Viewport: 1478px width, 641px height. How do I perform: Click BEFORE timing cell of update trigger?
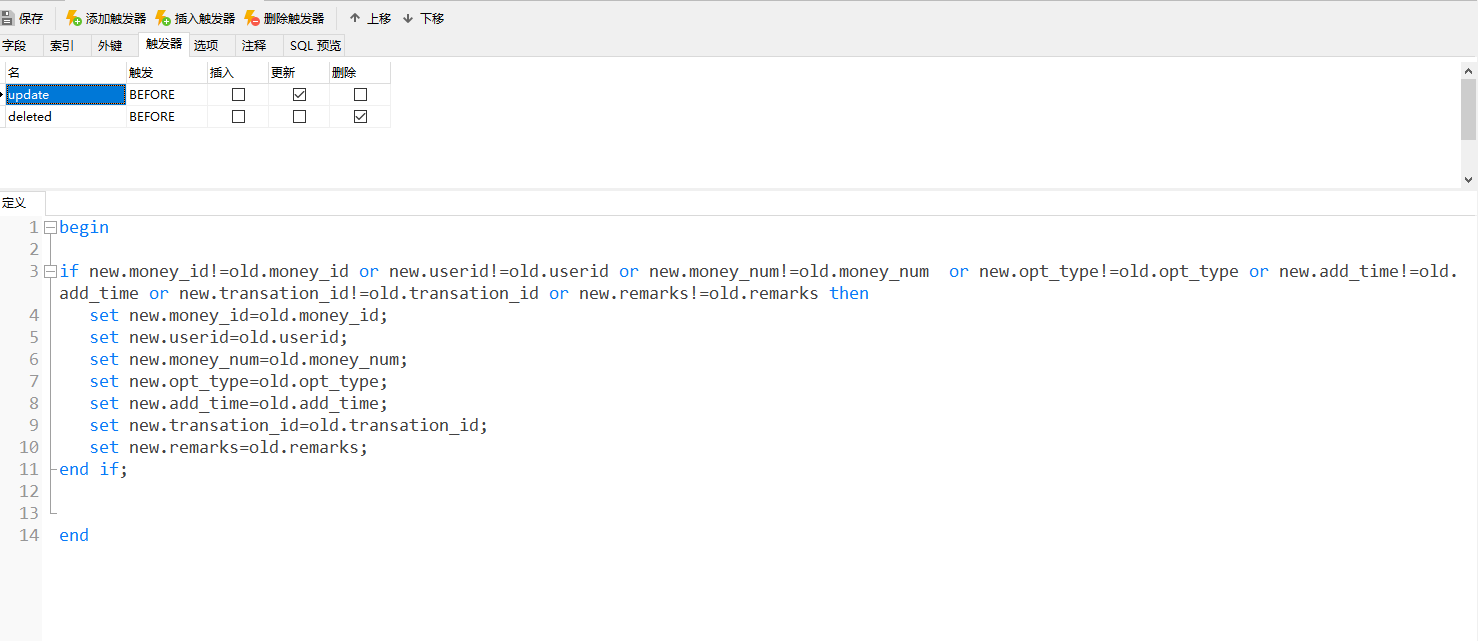(165, 95)
